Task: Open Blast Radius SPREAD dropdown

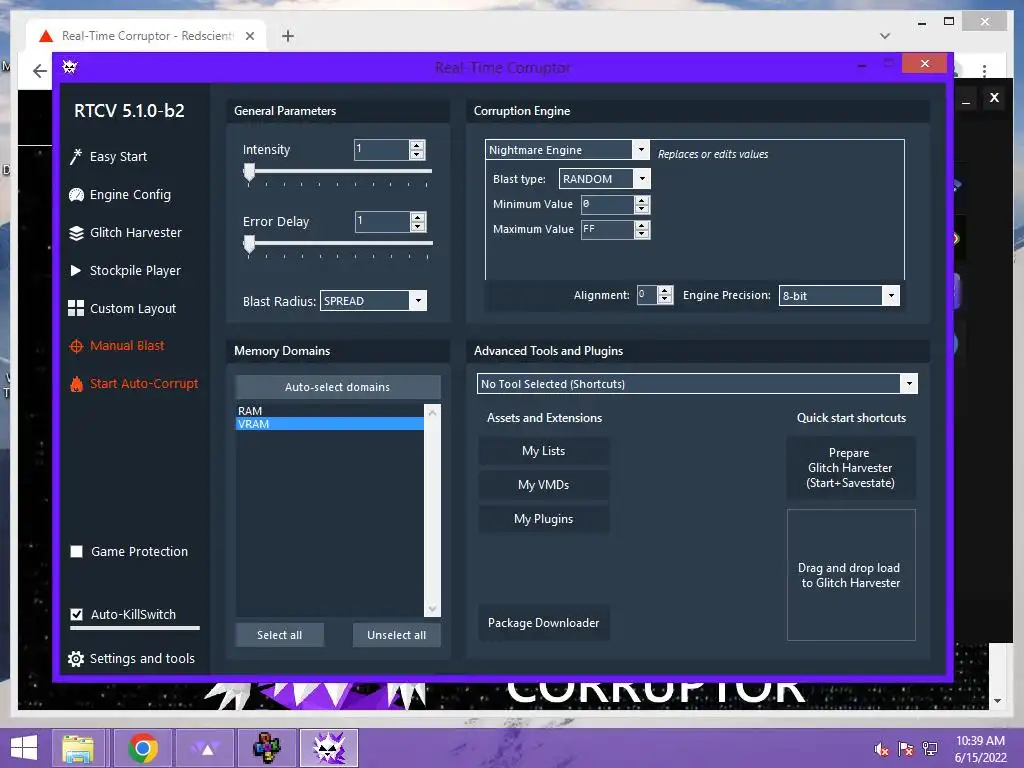Action: (x=419, y=300)
